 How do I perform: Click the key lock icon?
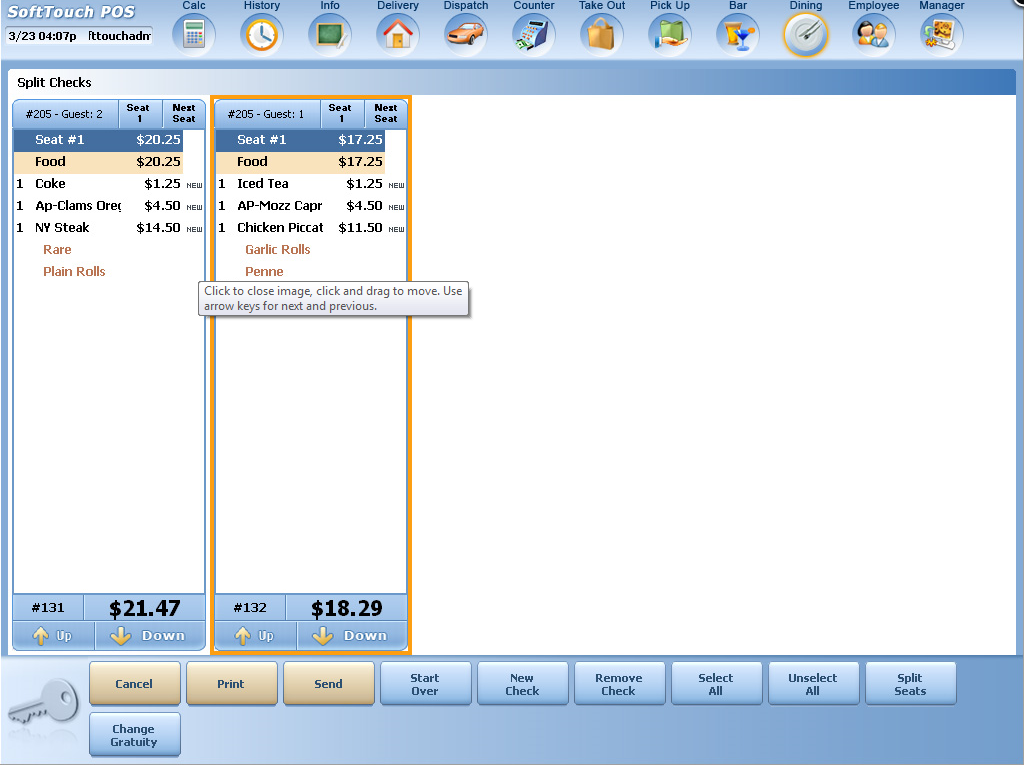coord(44,702)
